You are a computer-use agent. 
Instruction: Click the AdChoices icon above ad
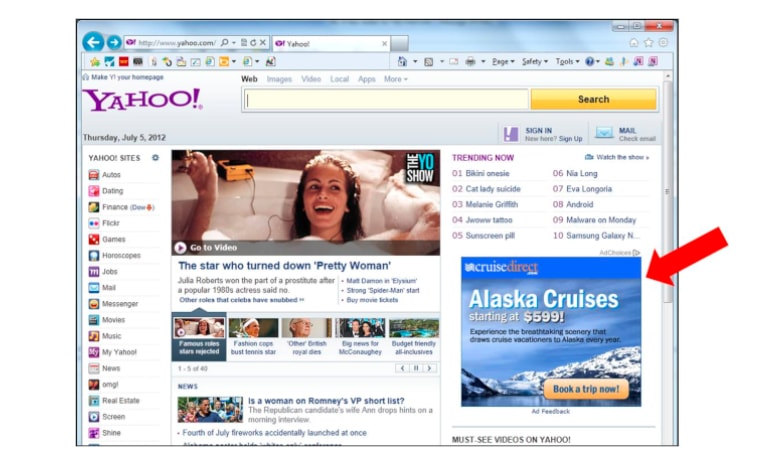pos(636,253)
